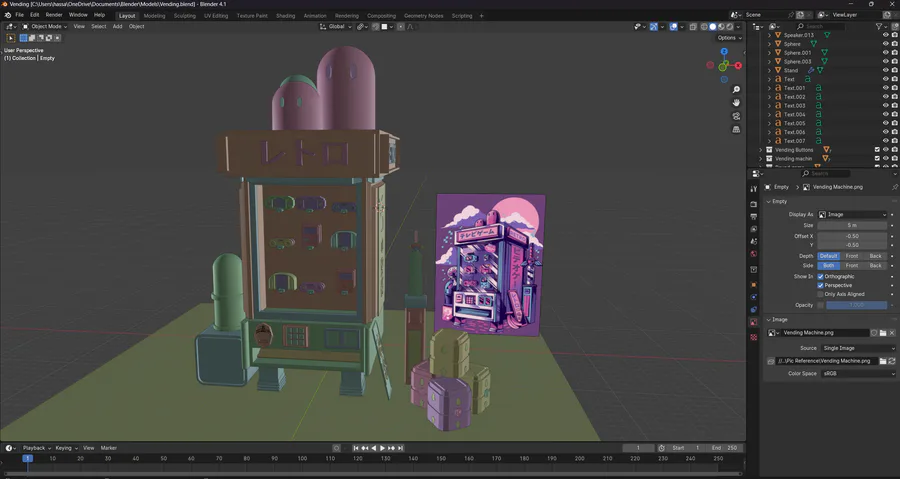Switch to Geometry Nodes workspace
The width and height of the screenshot is (900, 479).
[424, 16]
